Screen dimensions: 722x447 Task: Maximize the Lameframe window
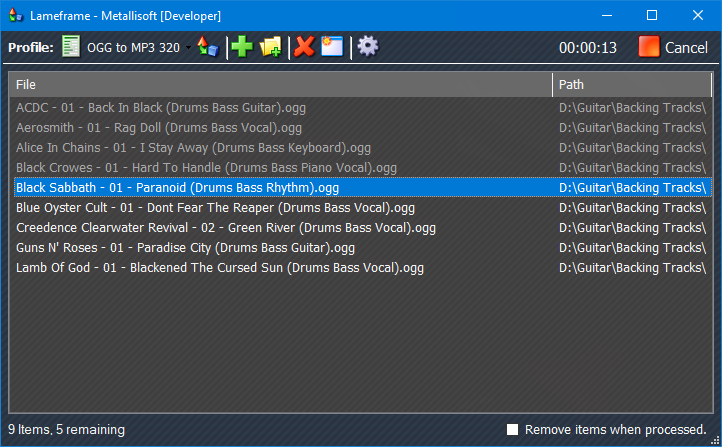click(652, 16)
